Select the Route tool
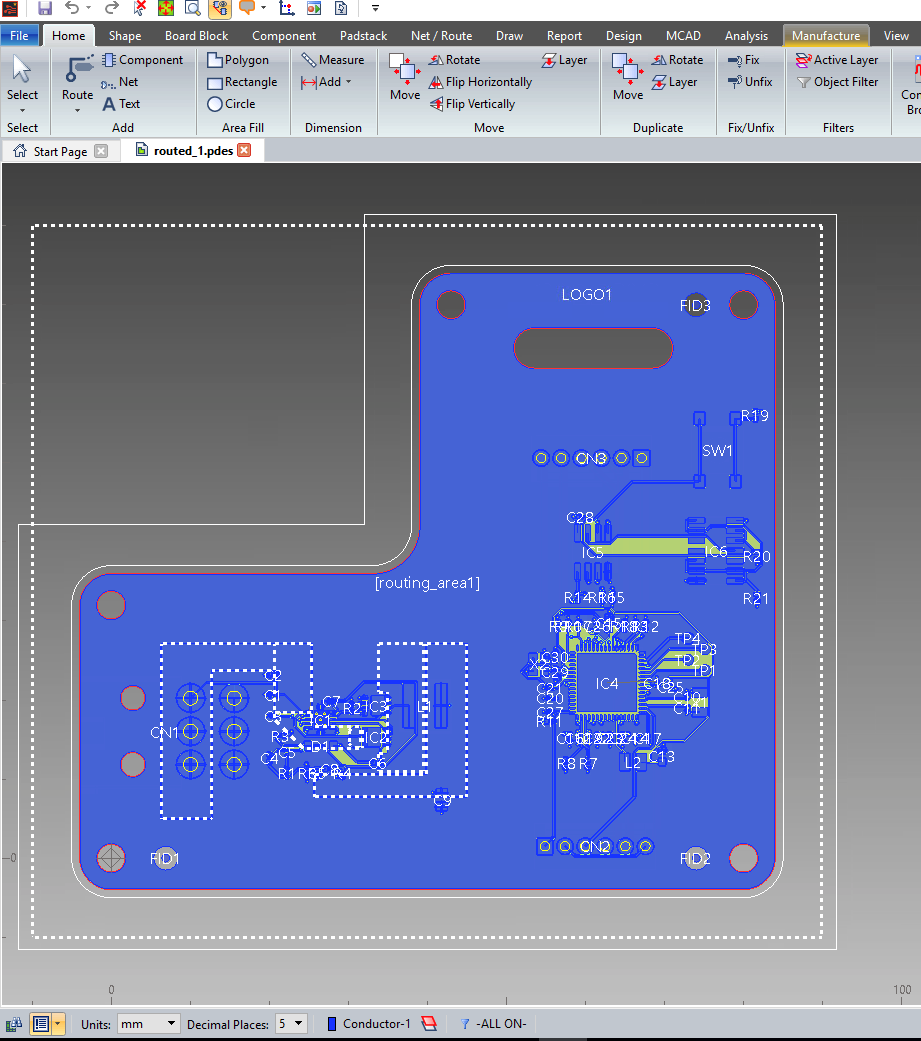Screen dimensions: 921x1041 77,78
